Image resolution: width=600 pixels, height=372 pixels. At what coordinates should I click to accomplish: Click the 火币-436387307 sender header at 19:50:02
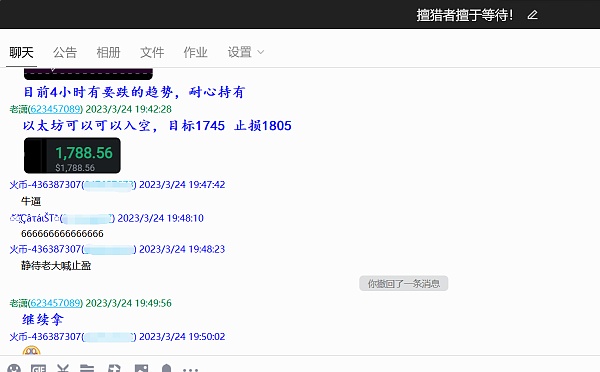coord(117,337)
